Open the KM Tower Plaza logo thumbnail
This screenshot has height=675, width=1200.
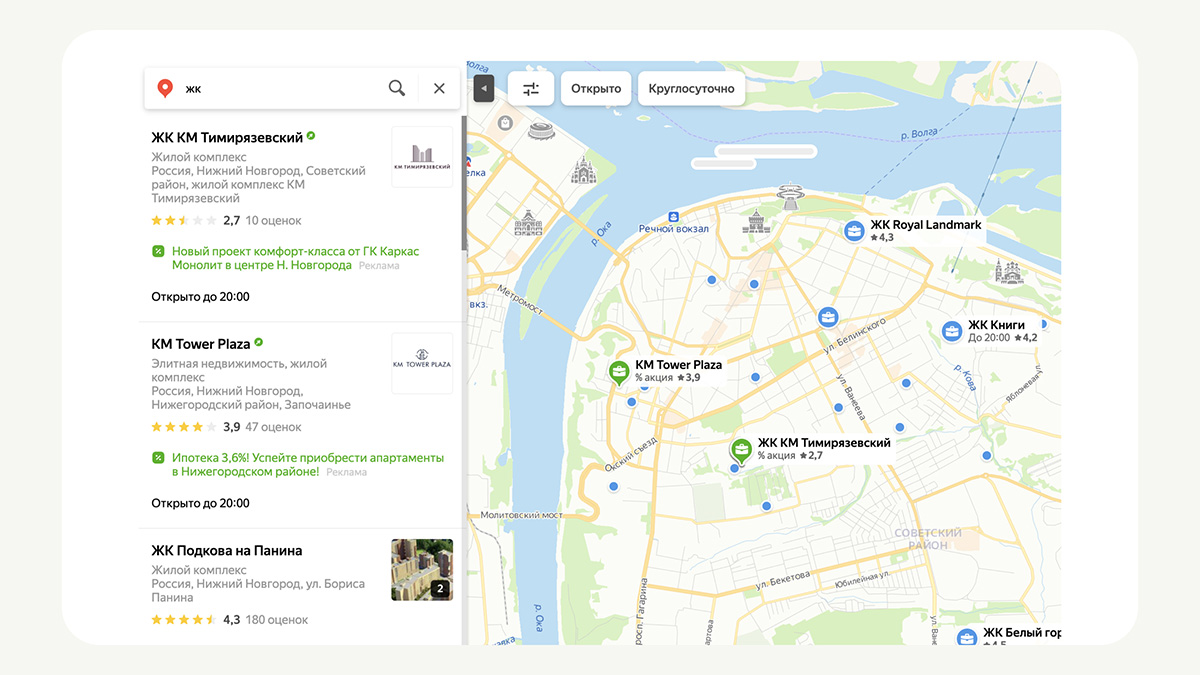click(422, 364)
